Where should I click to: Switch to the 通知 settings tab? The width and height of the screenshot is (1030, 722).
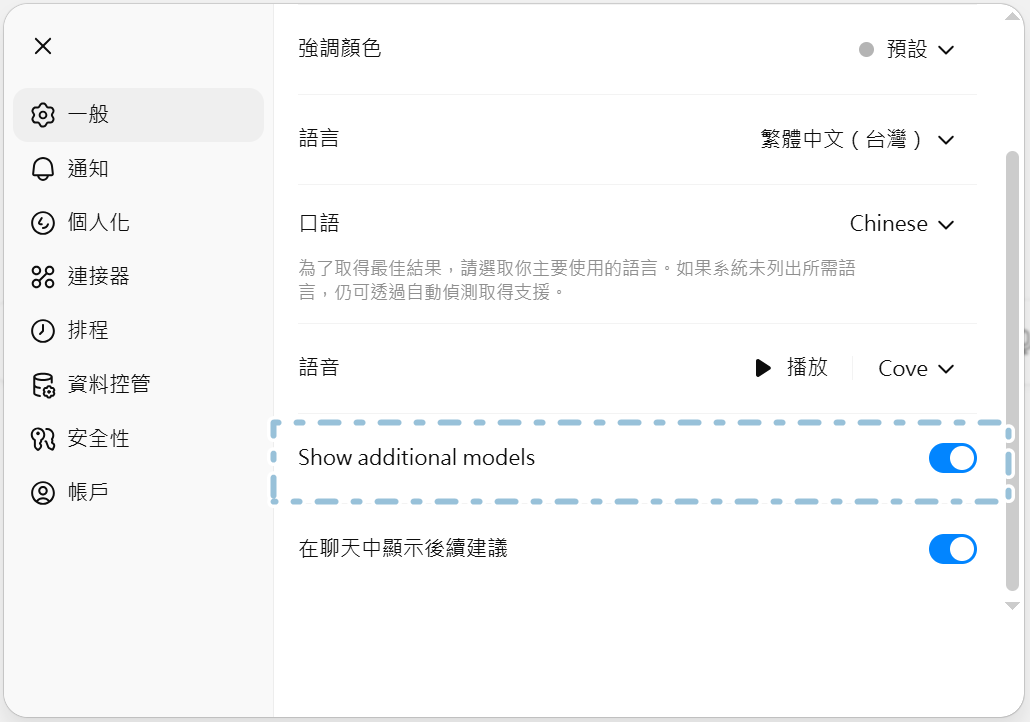tap(88, 169)
